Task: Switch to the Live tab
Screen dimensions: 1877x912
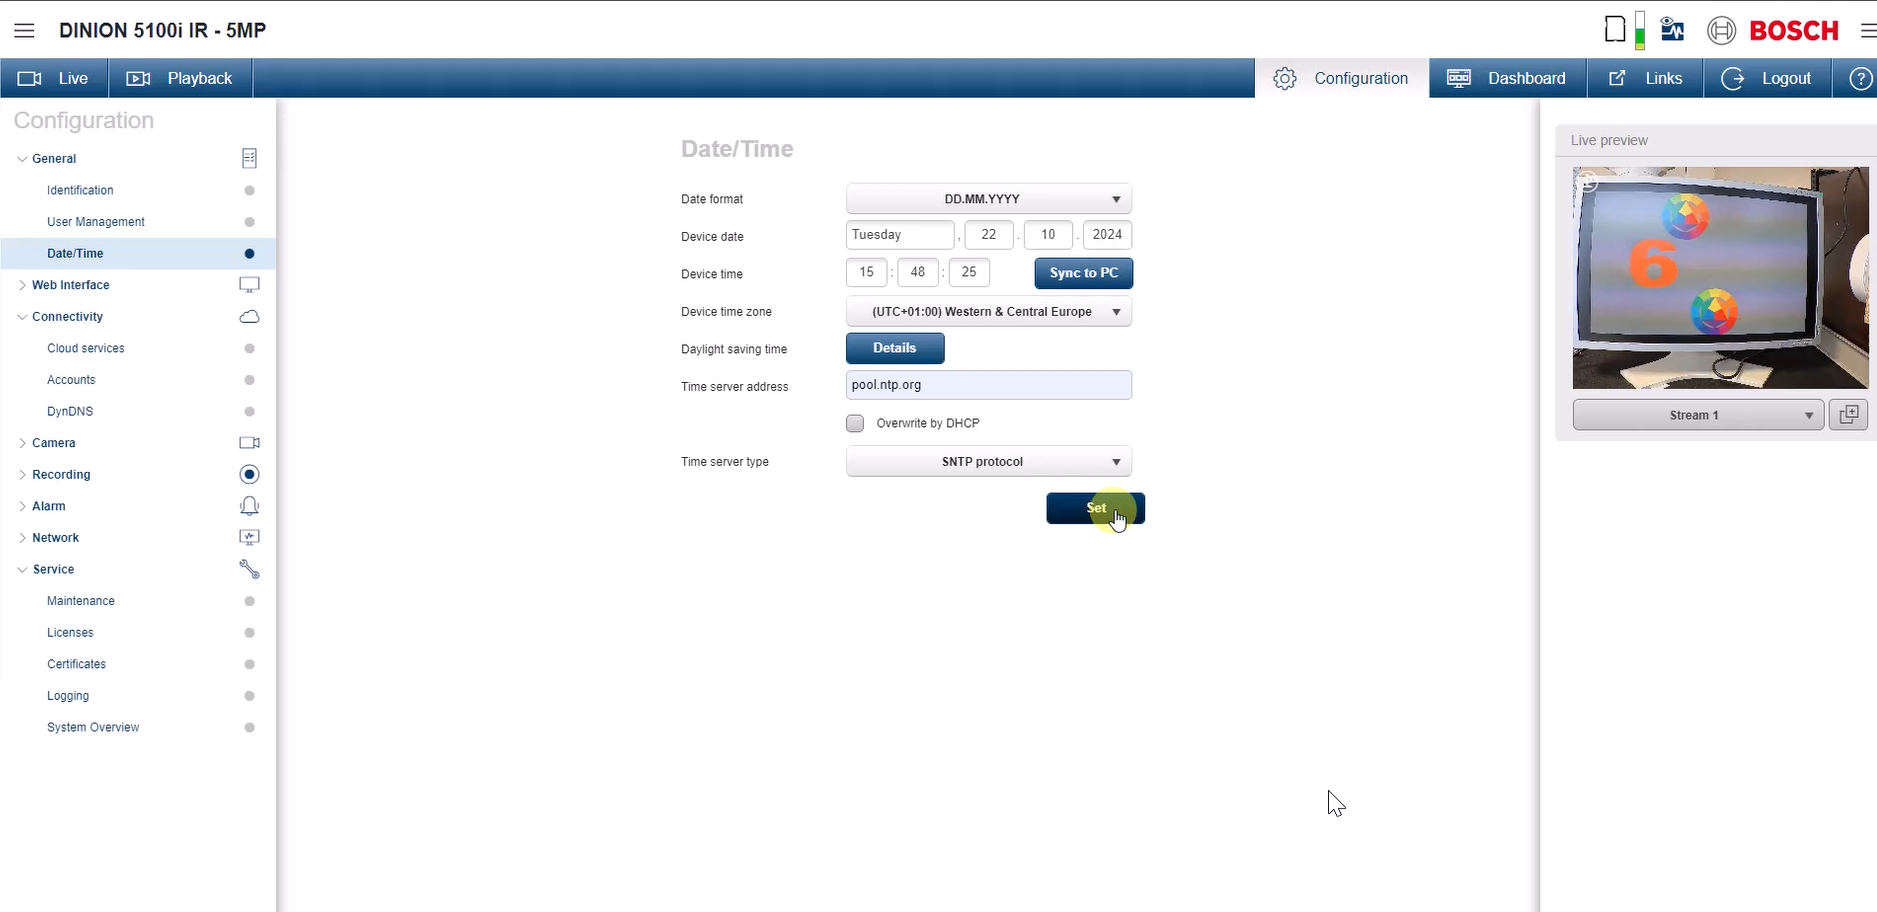Action: (54, 78)
